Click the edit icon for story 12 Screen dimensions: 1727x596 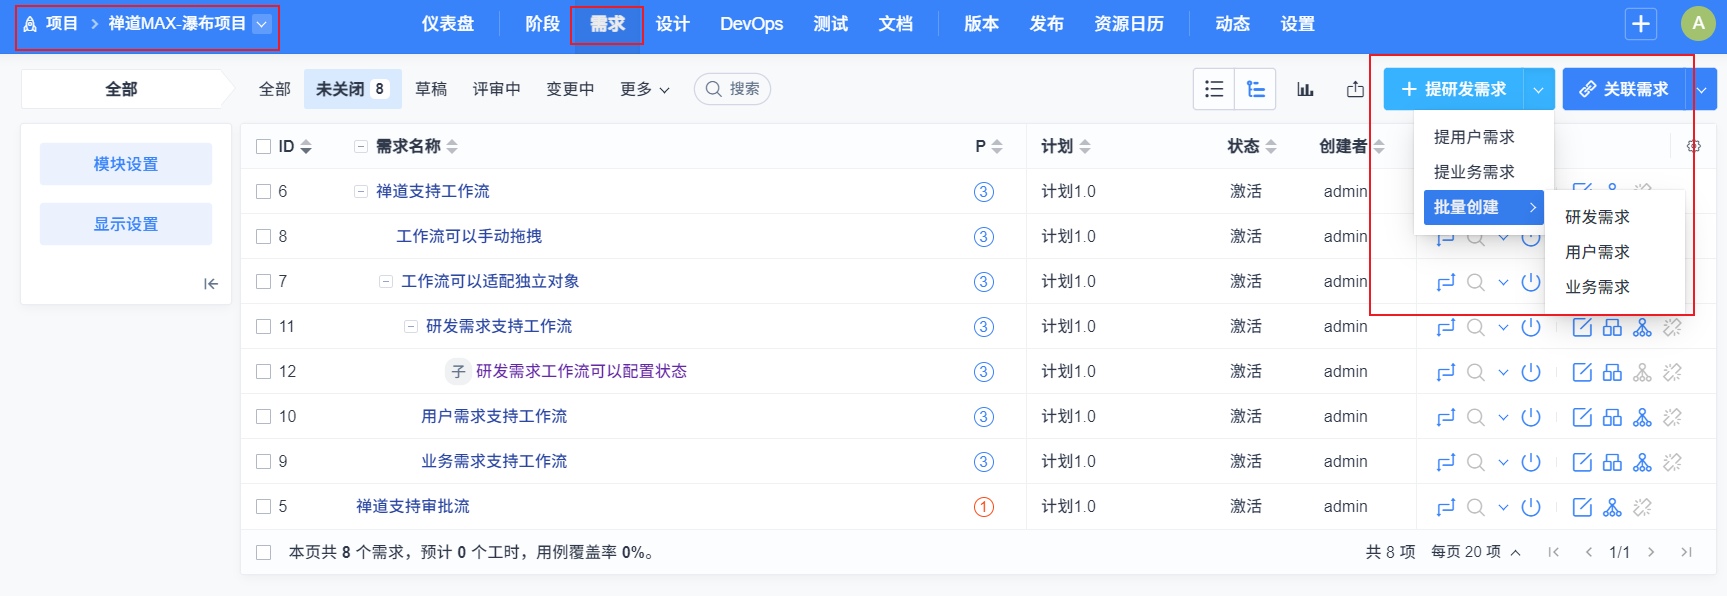(x=1582, y=372)
